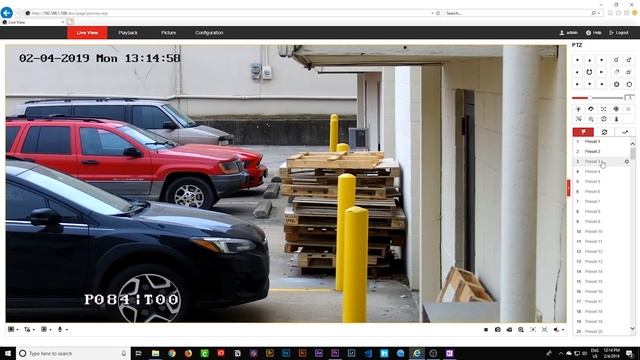
Task: Select Preset 2 in the list
Action: pyautogui.click(x=601, y=151)
